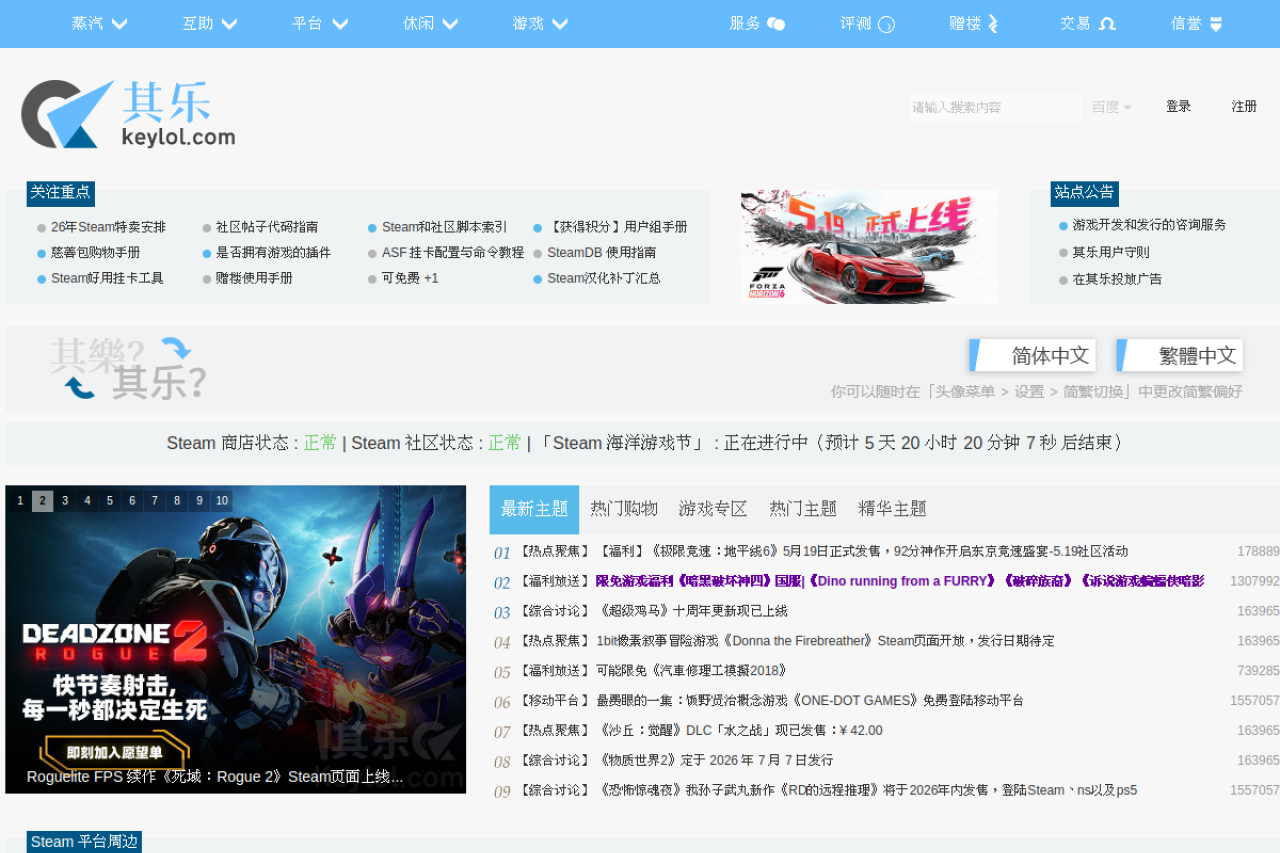1280x853 pixels.
Task: Open the 服务 chat bubble icon
Action: point(776,24)
